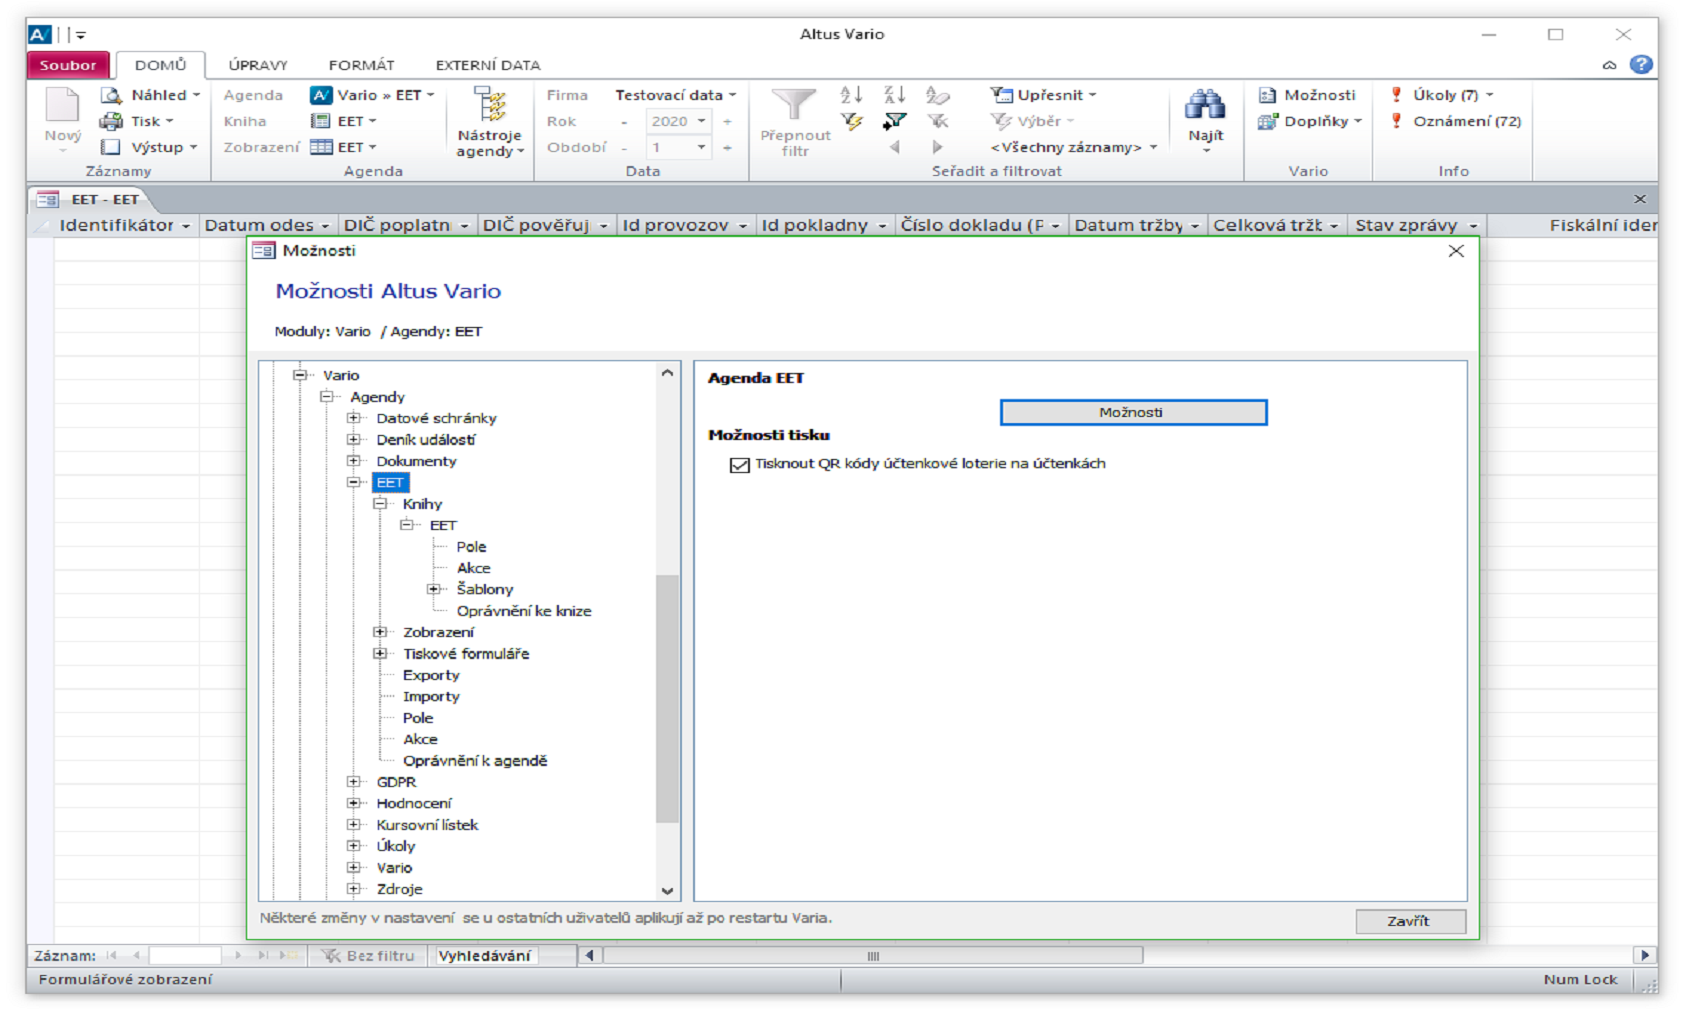Click the EET book (Kniha) icon
1689x1020 pixels.
[320, 121]
